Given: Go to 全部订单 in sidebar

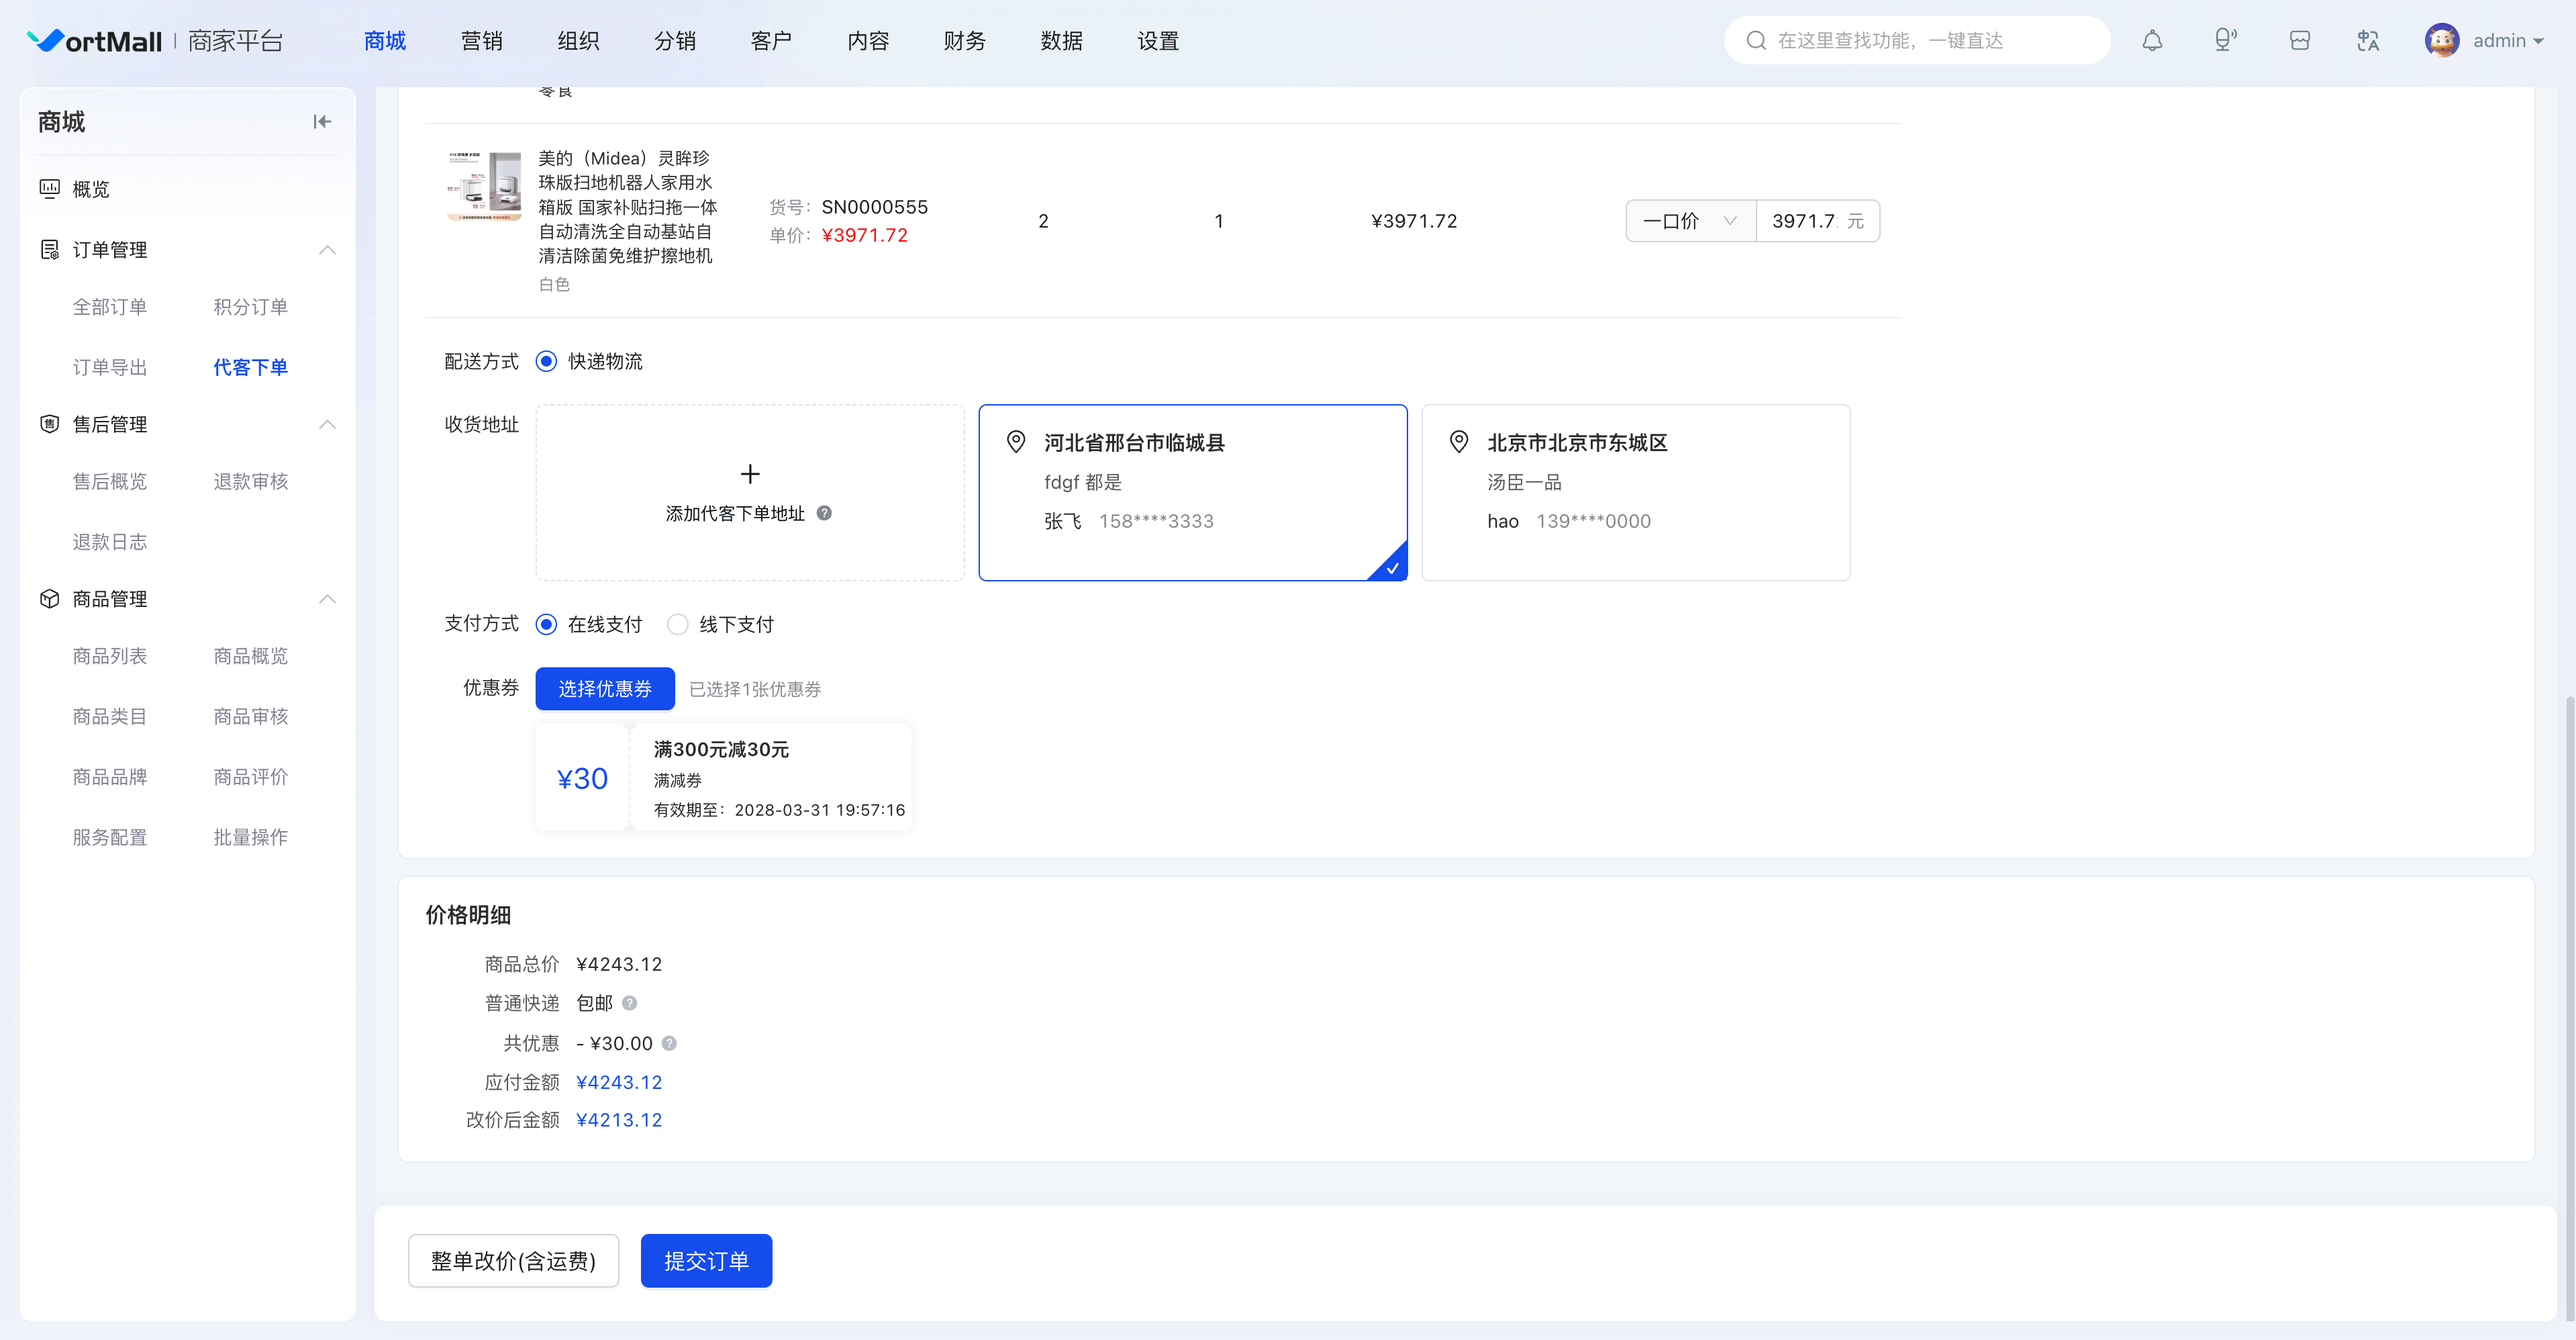Looking at the screenshot, I should pyautogui.click(x=110, y=307).
